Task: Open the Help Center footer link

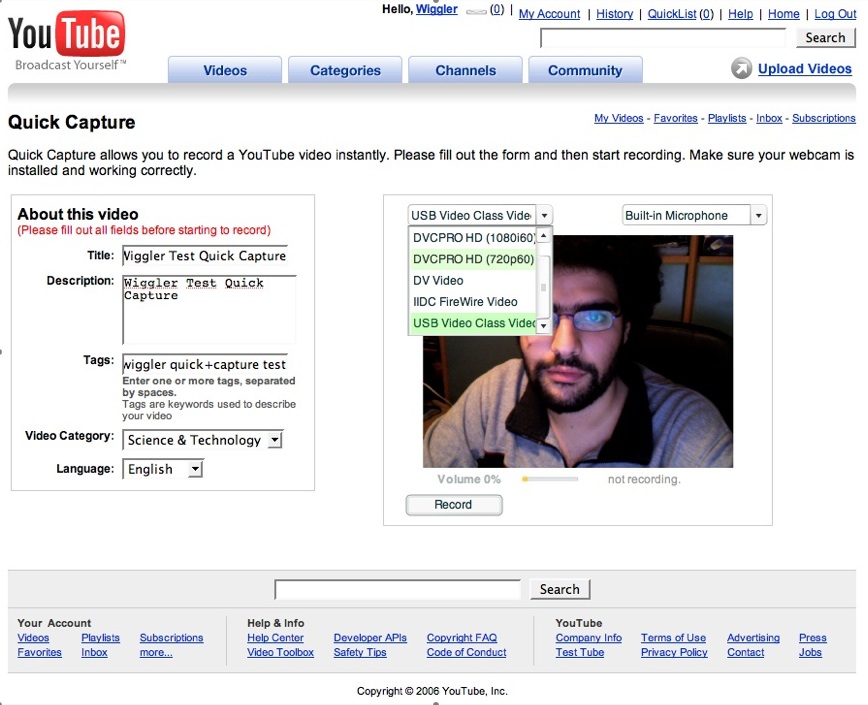Action: pos(275,638)
